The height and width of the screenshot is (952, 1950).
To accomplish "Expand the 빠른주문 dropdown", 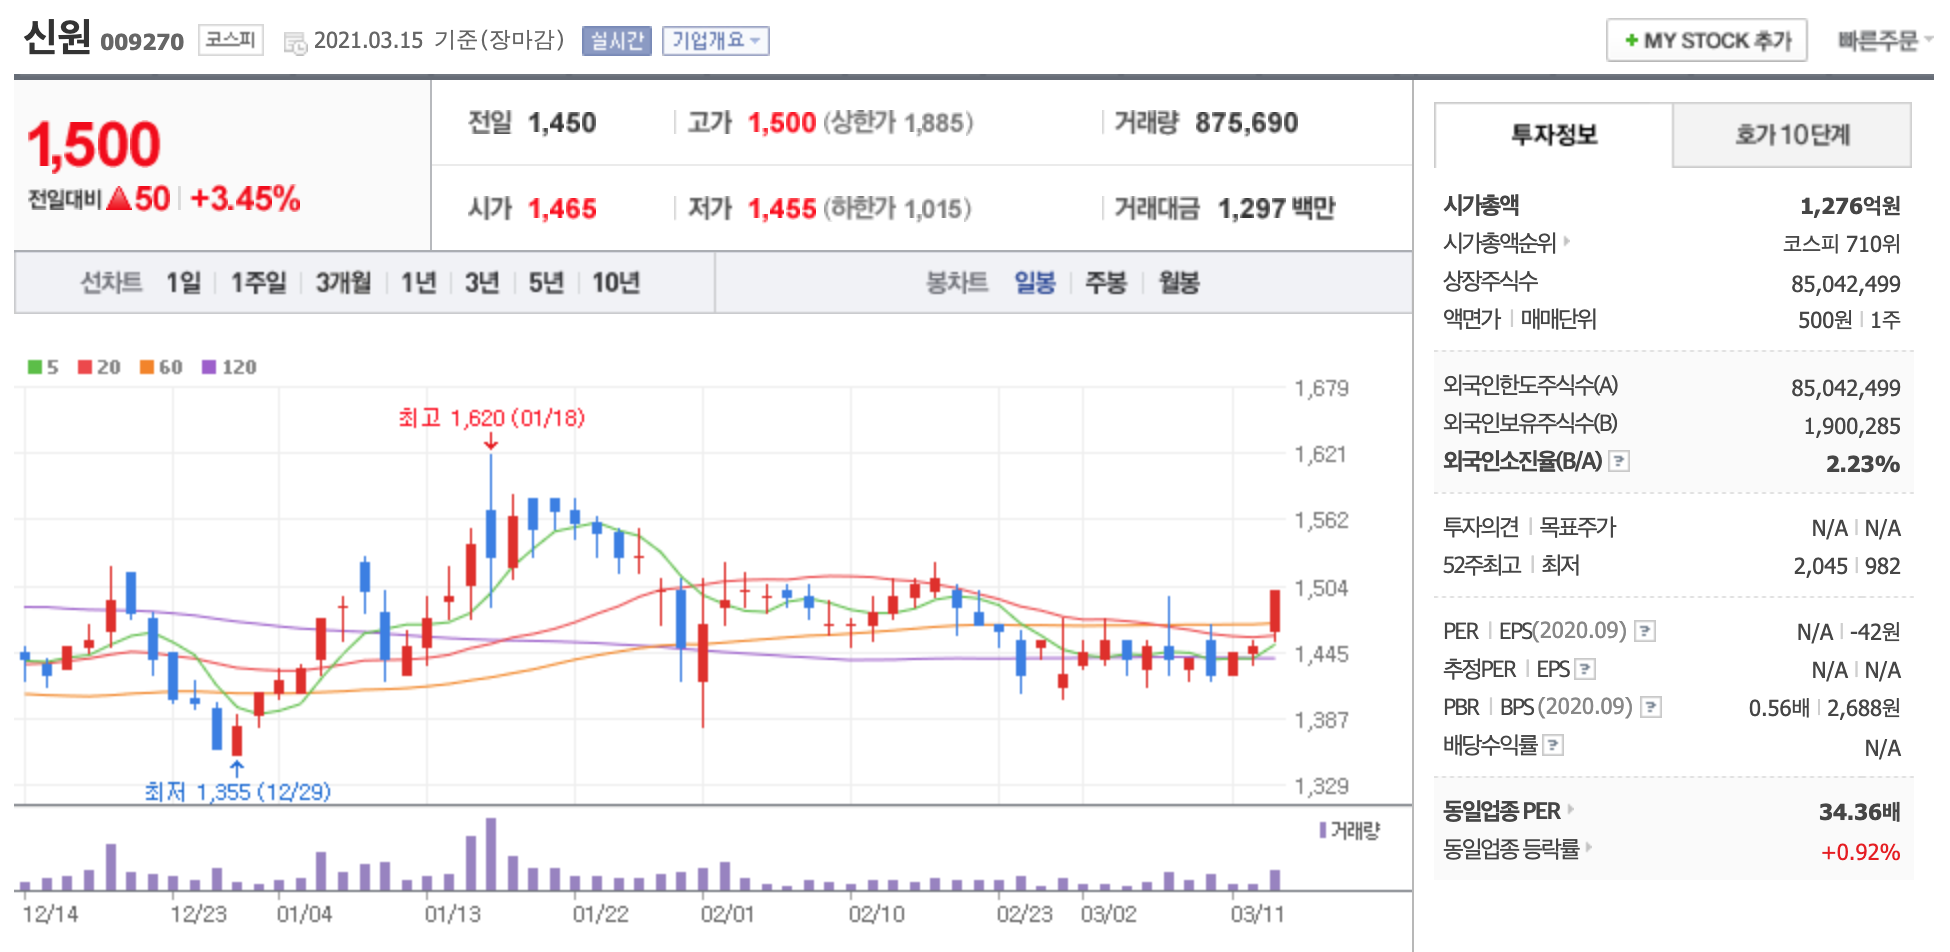I will [1885, 41].
